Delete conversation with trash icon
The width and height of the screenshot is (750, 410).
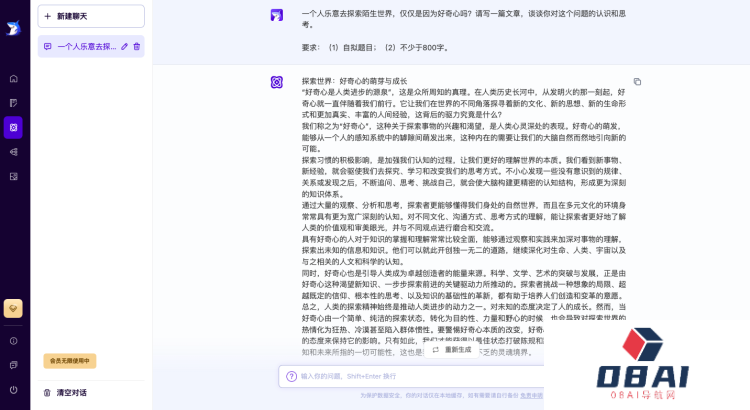click(x=137, y=46)
